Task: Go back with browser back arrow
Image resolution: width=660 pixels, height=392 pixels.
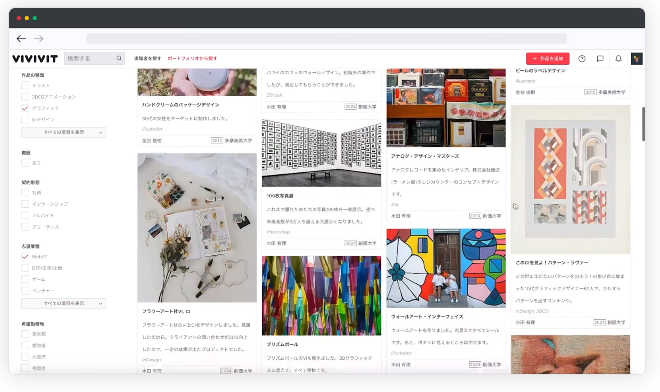Action: 21,39
